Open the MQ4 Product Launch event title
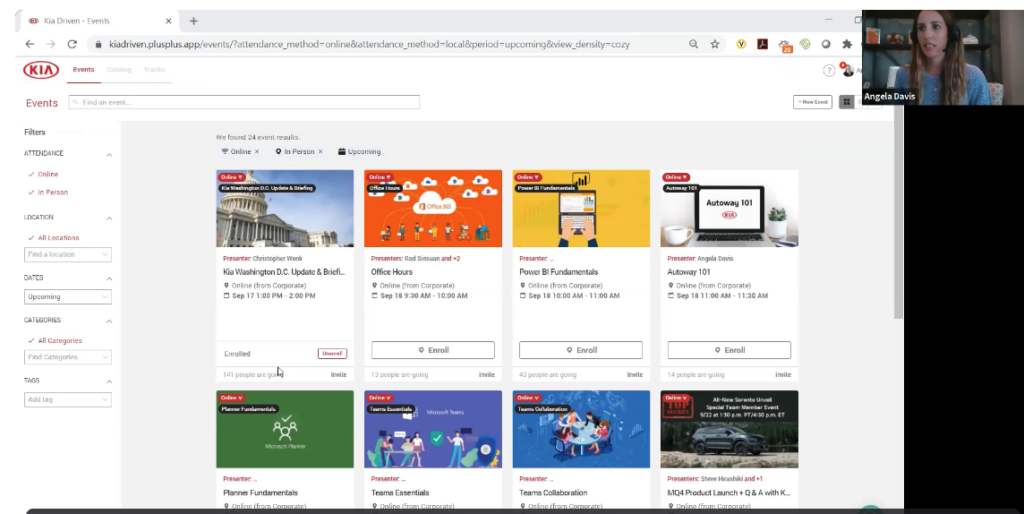Screen dimensions: 1024x514 pos(728,492)
